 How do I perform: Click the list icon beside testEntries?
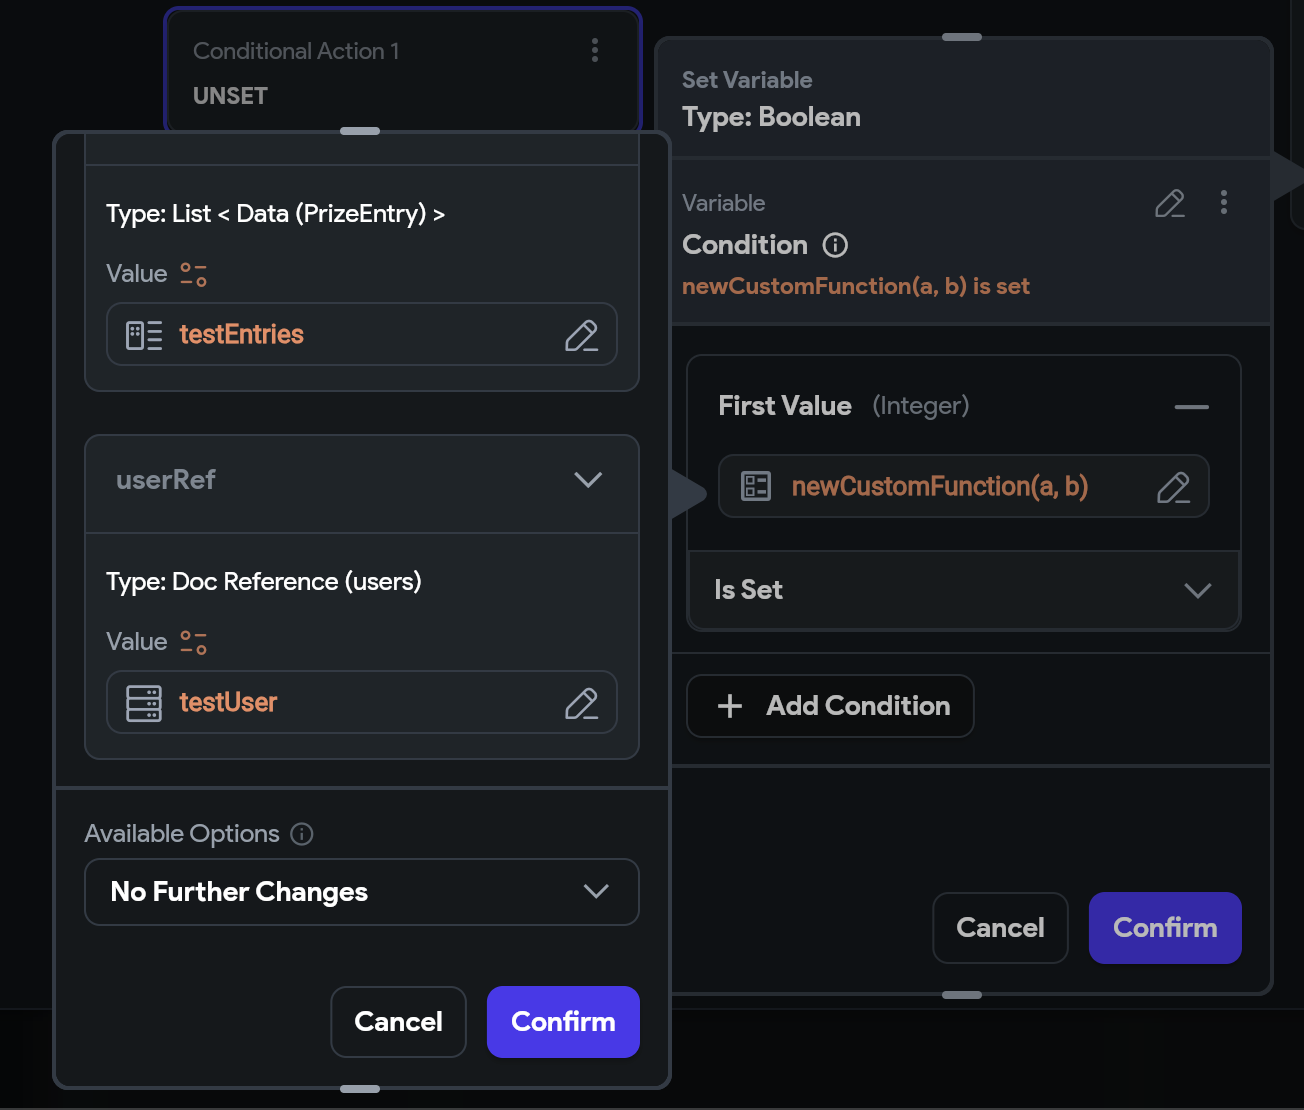pos(144,335)
